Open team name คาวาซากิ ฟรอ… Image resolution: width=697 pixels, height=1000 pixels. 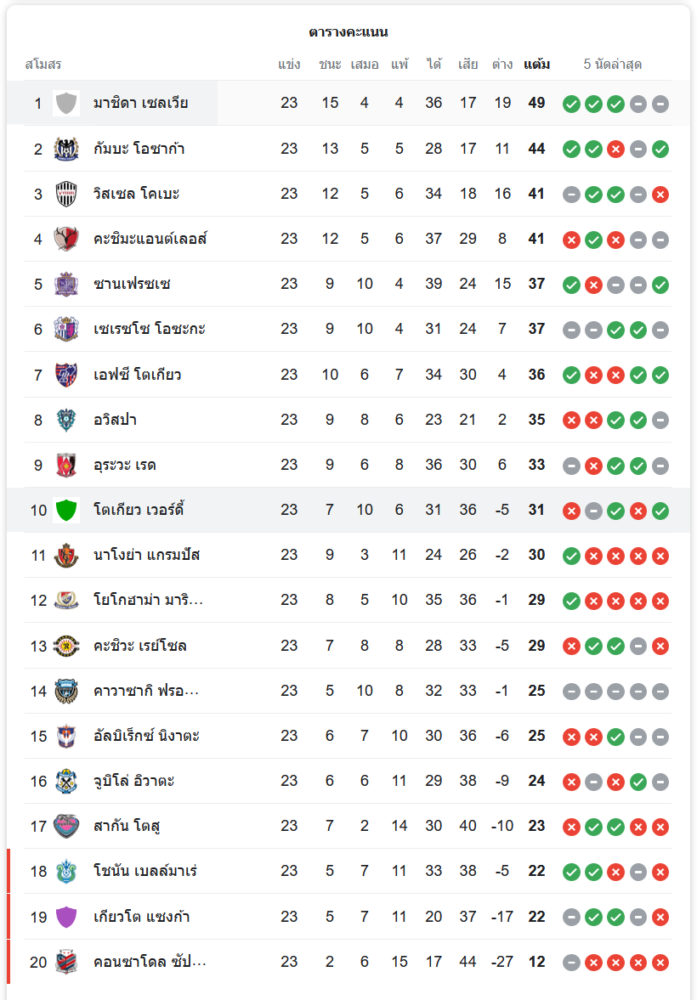146,690
